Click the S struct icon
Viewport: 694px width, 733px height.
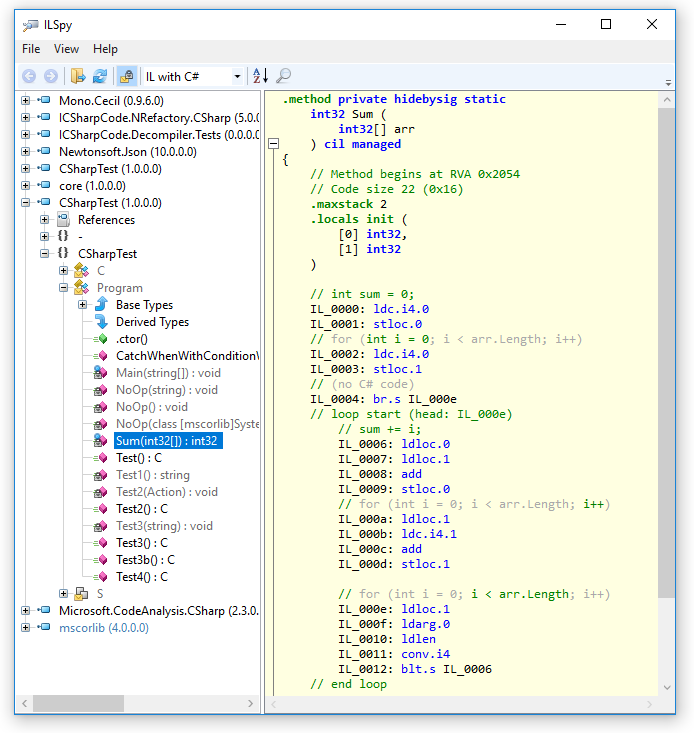(82, 593)
